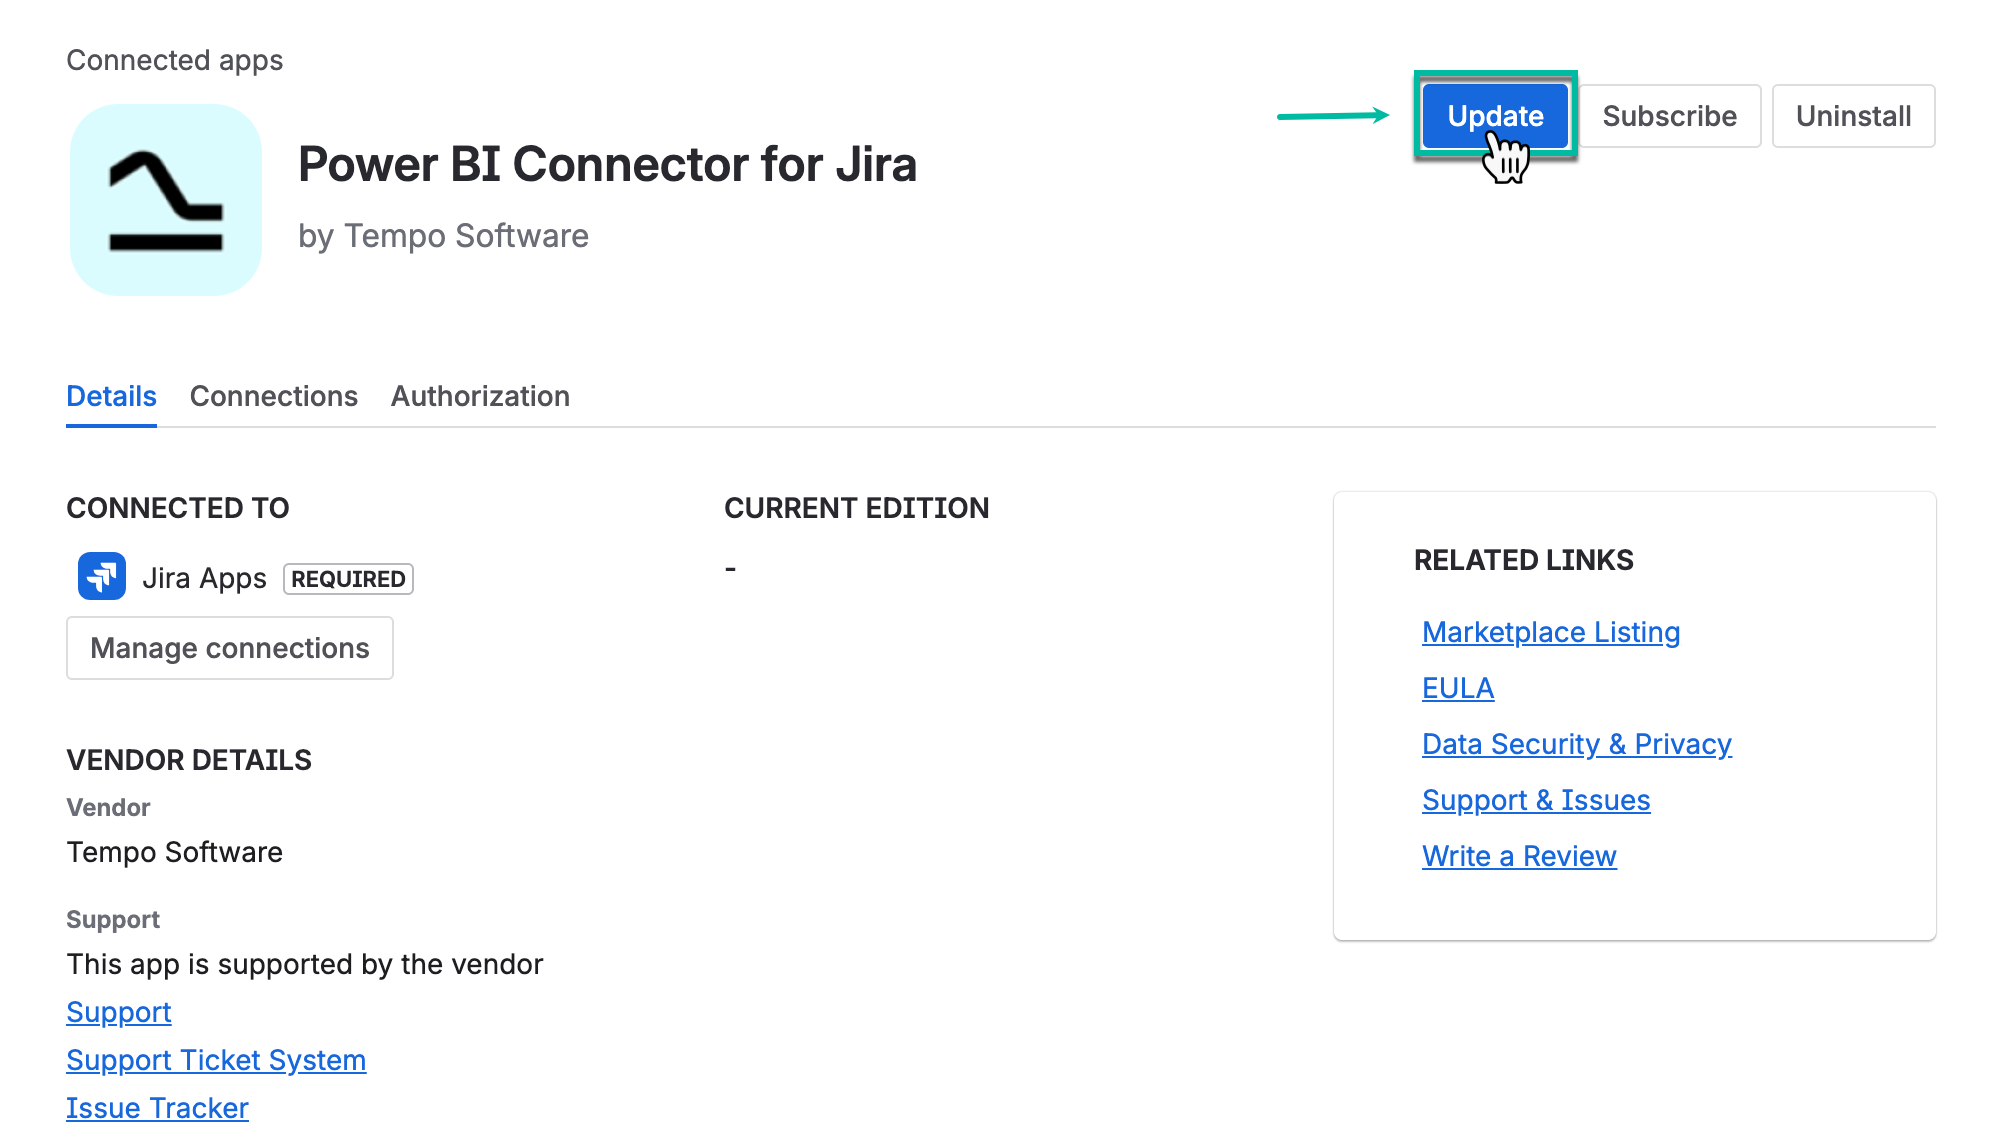View the EULA link
Viewport: 2014px width, 1146px height.
pyautogui.click(x=1458, y=688)
